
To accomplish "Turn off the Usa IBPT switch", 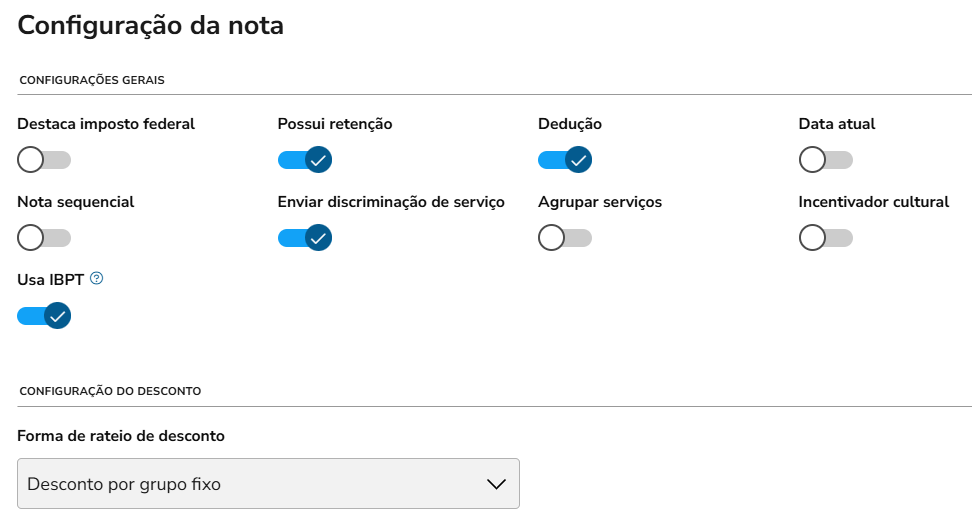I will click(x=44, y=316).
